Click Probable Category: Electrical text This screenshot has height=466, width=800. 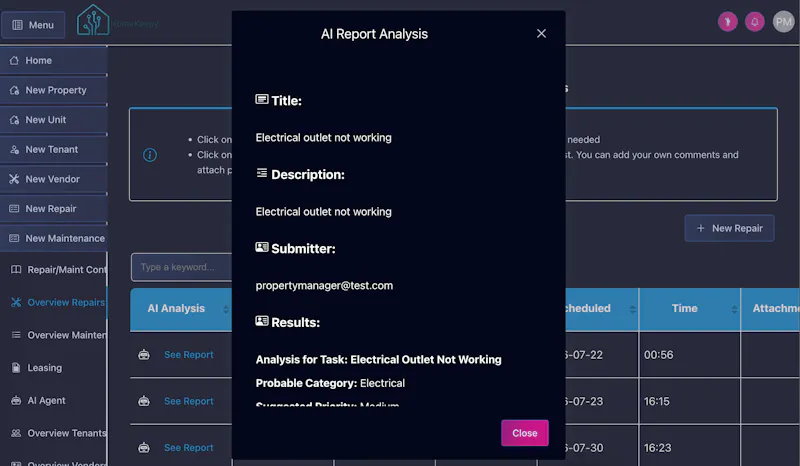[x=330, y=383]
